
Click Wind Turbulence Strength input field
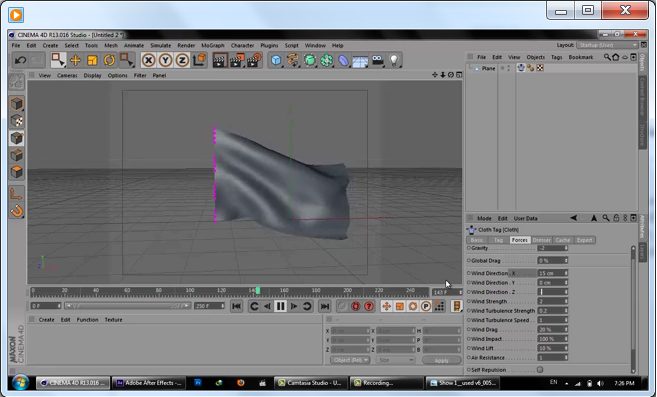[552, 311]
